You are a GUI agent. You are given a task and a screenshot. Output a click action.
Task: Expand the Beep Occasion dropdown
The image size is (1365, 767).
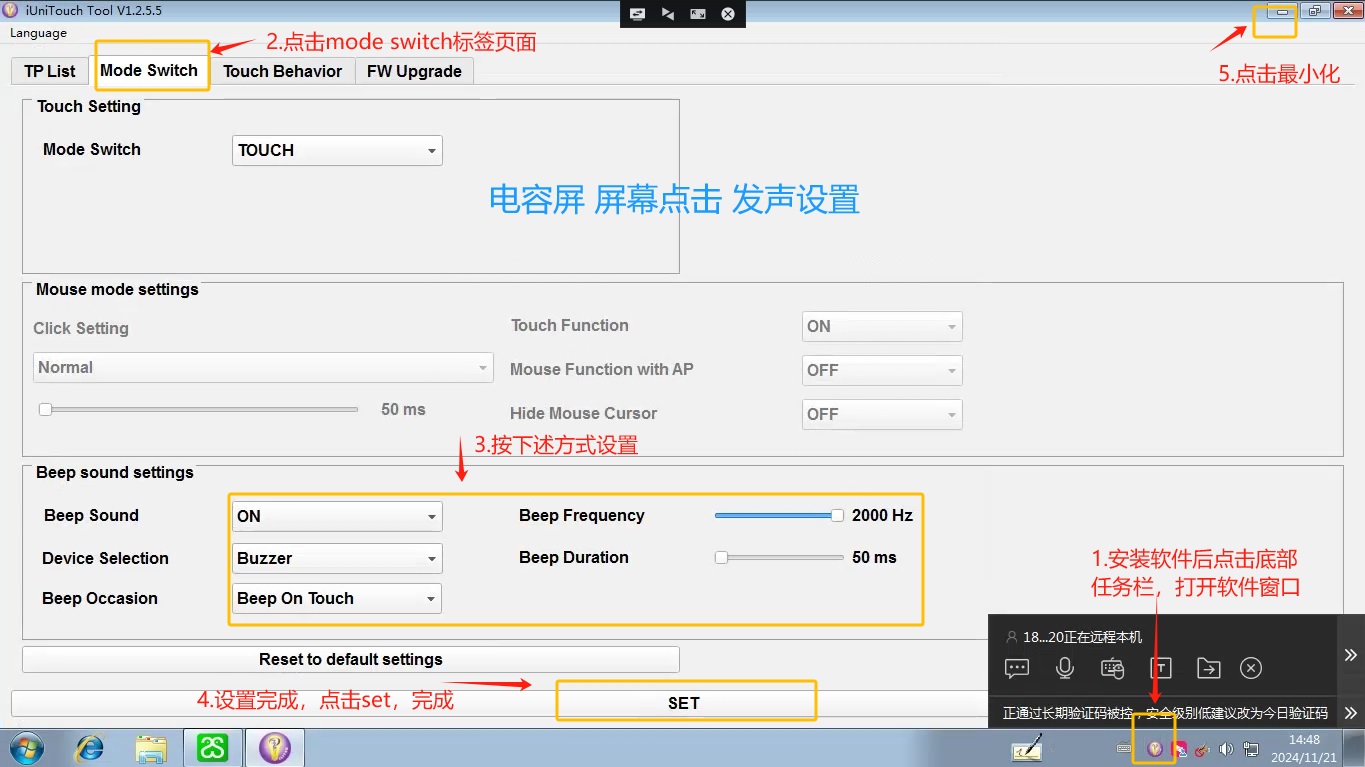click(337, 599)
